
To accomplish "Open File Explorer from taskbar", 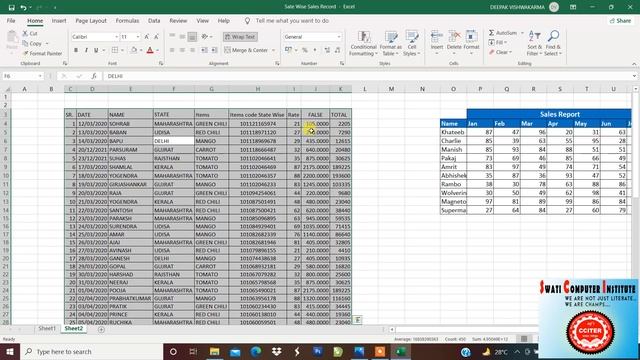I will [x=214, y=351].
